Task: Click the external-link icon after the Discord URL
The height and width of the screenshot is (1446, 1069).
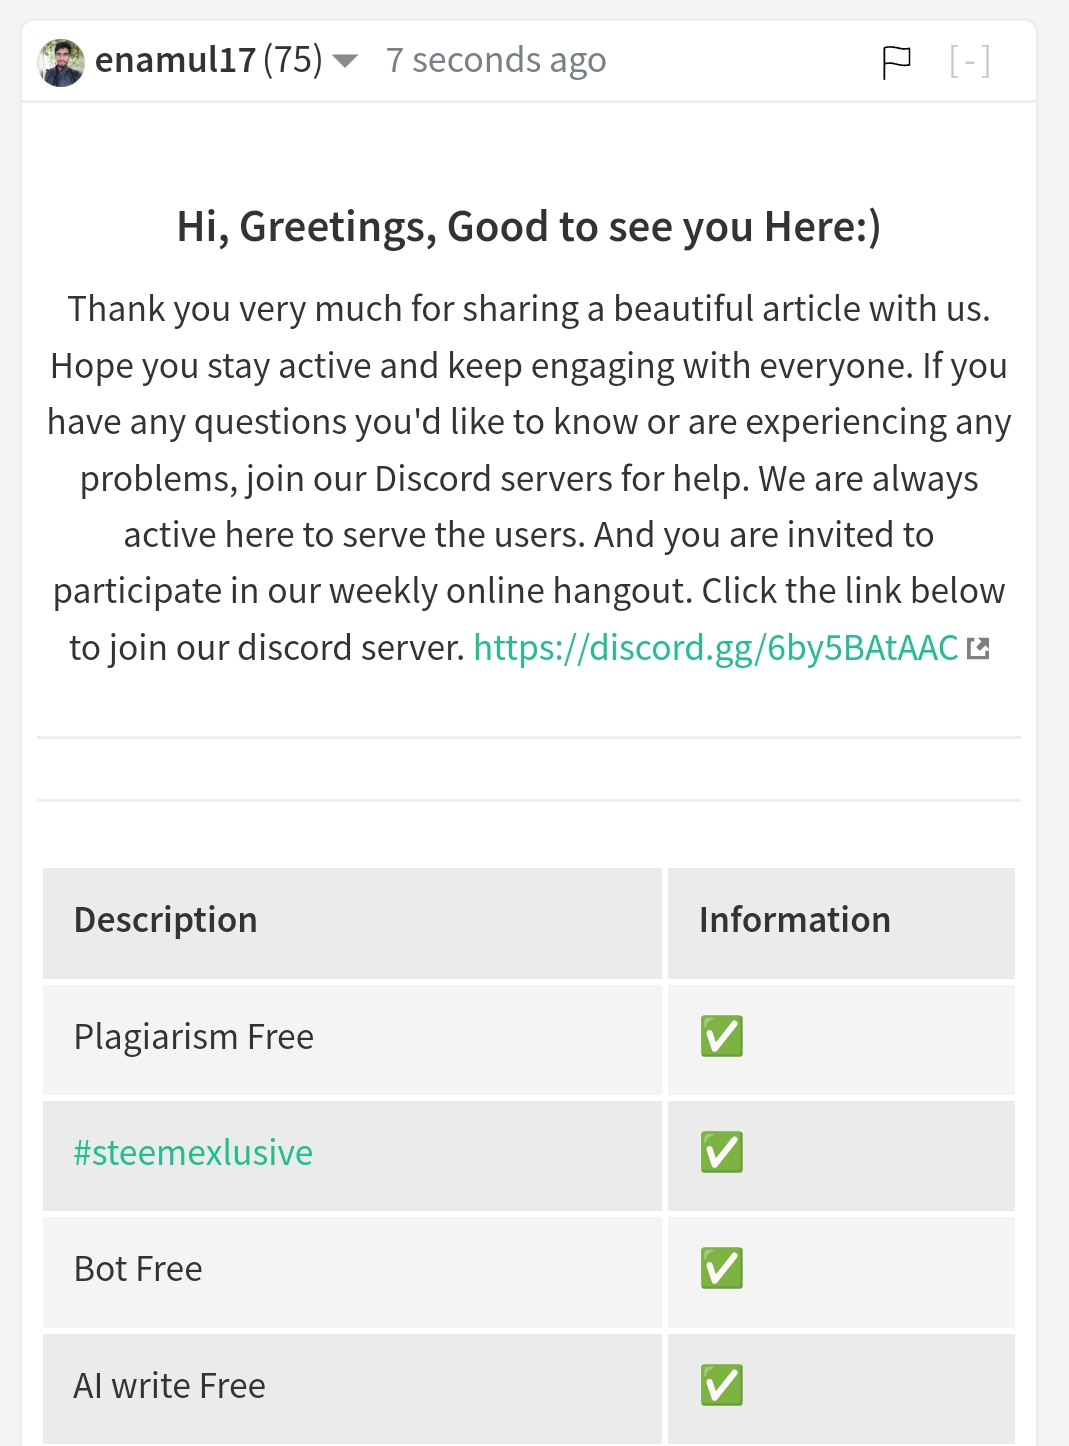Action: click(978, 649)
